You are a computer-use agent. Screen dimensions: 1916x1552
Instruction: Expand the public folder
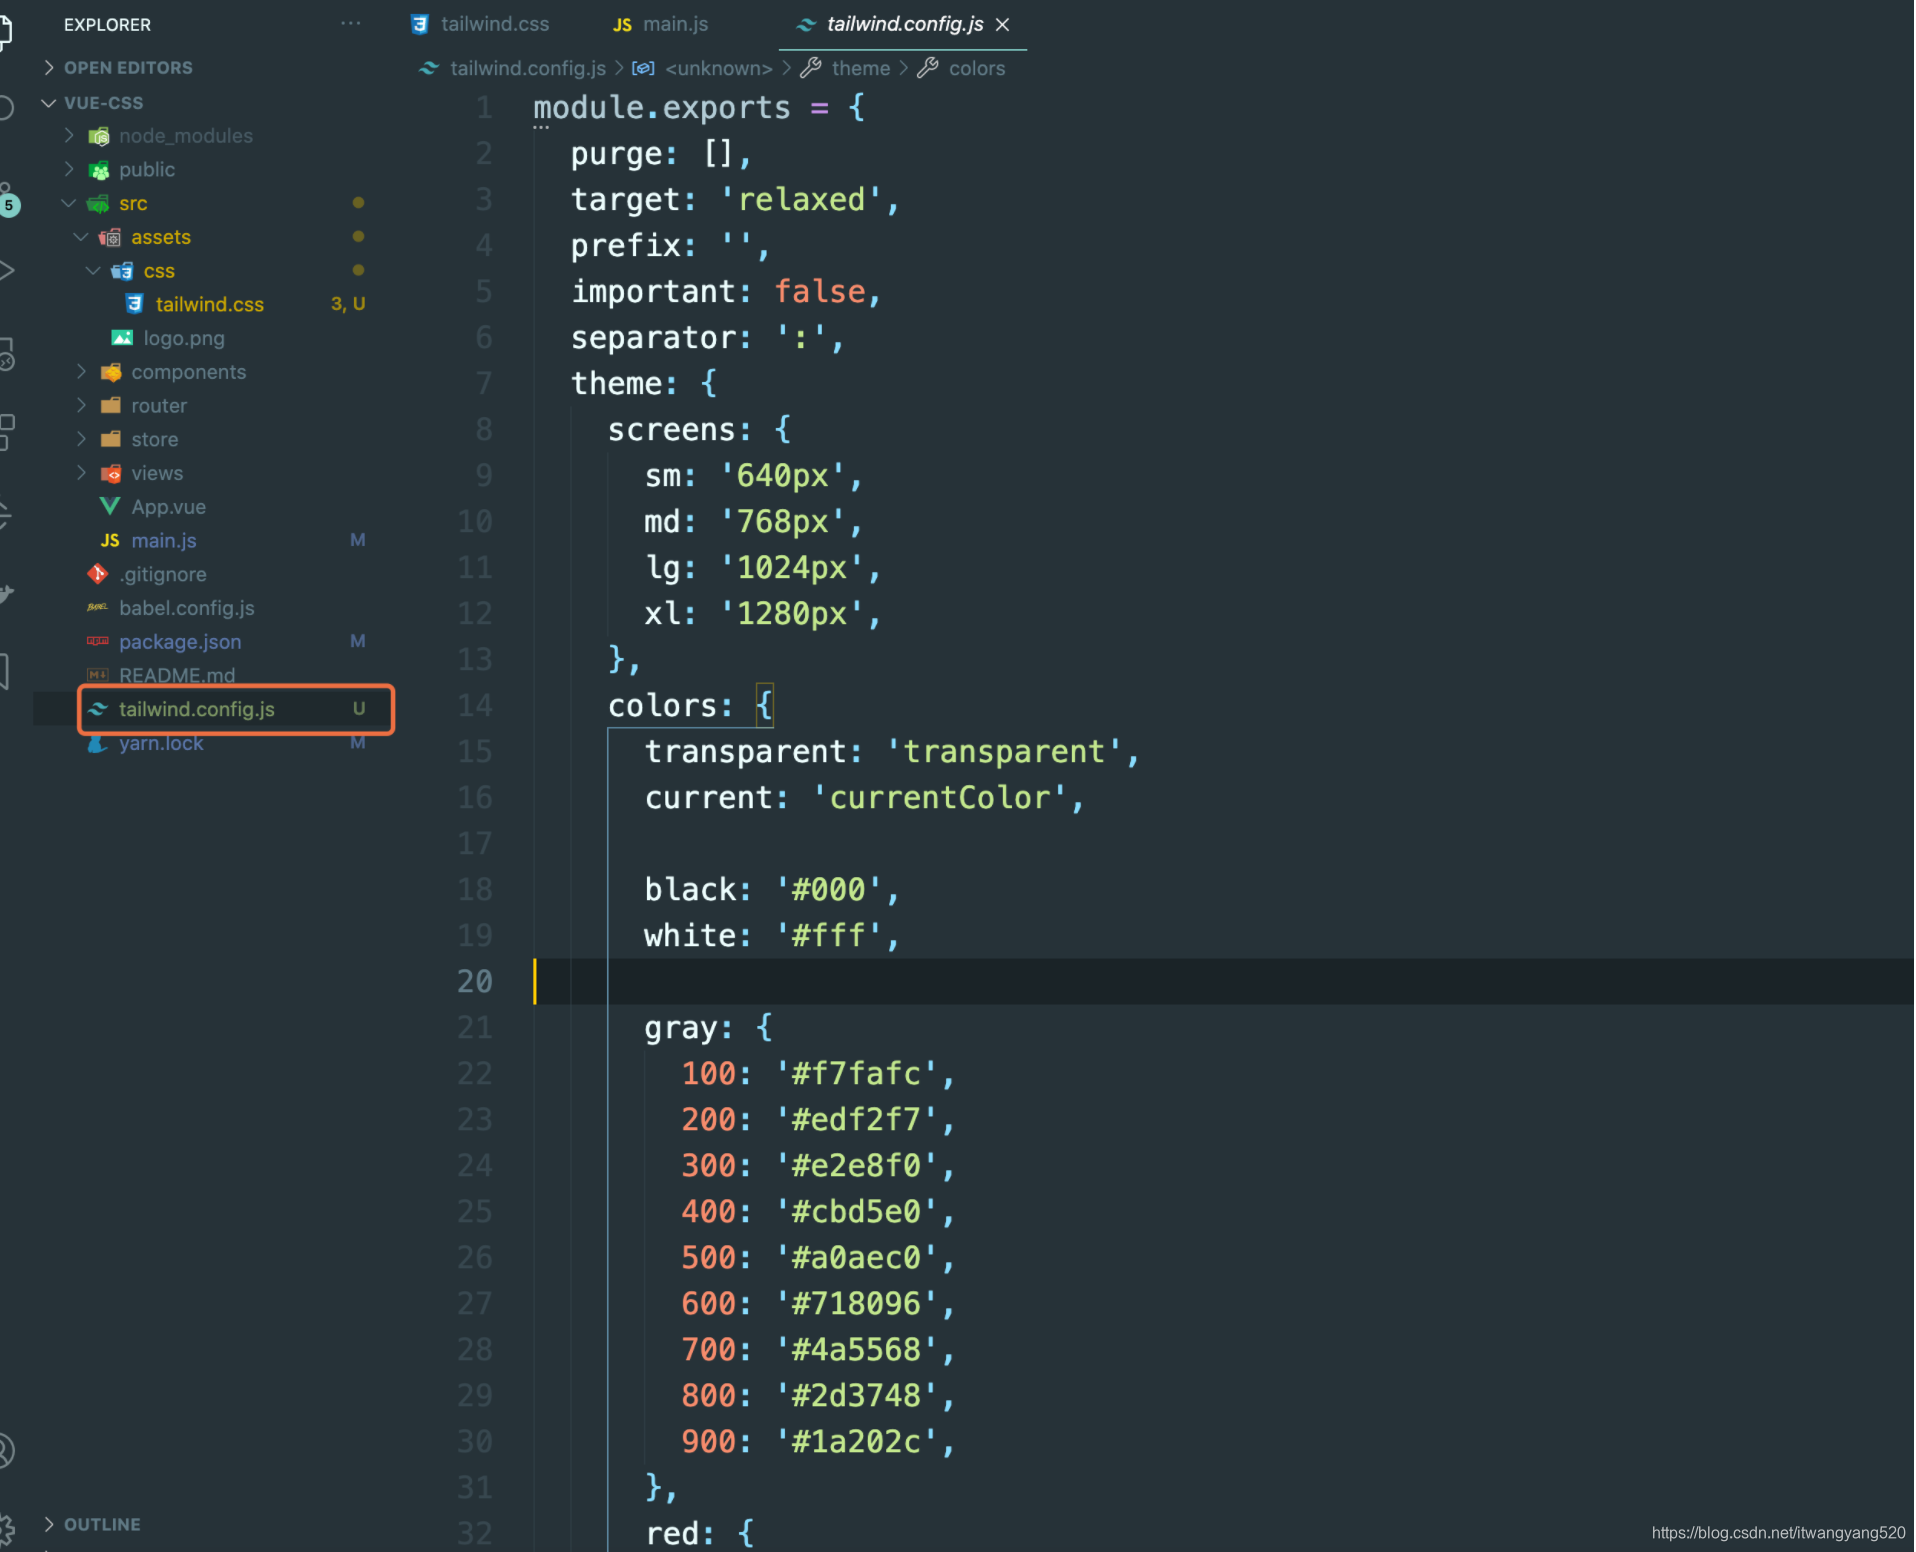pyautogui.click(x=69, y=169)
